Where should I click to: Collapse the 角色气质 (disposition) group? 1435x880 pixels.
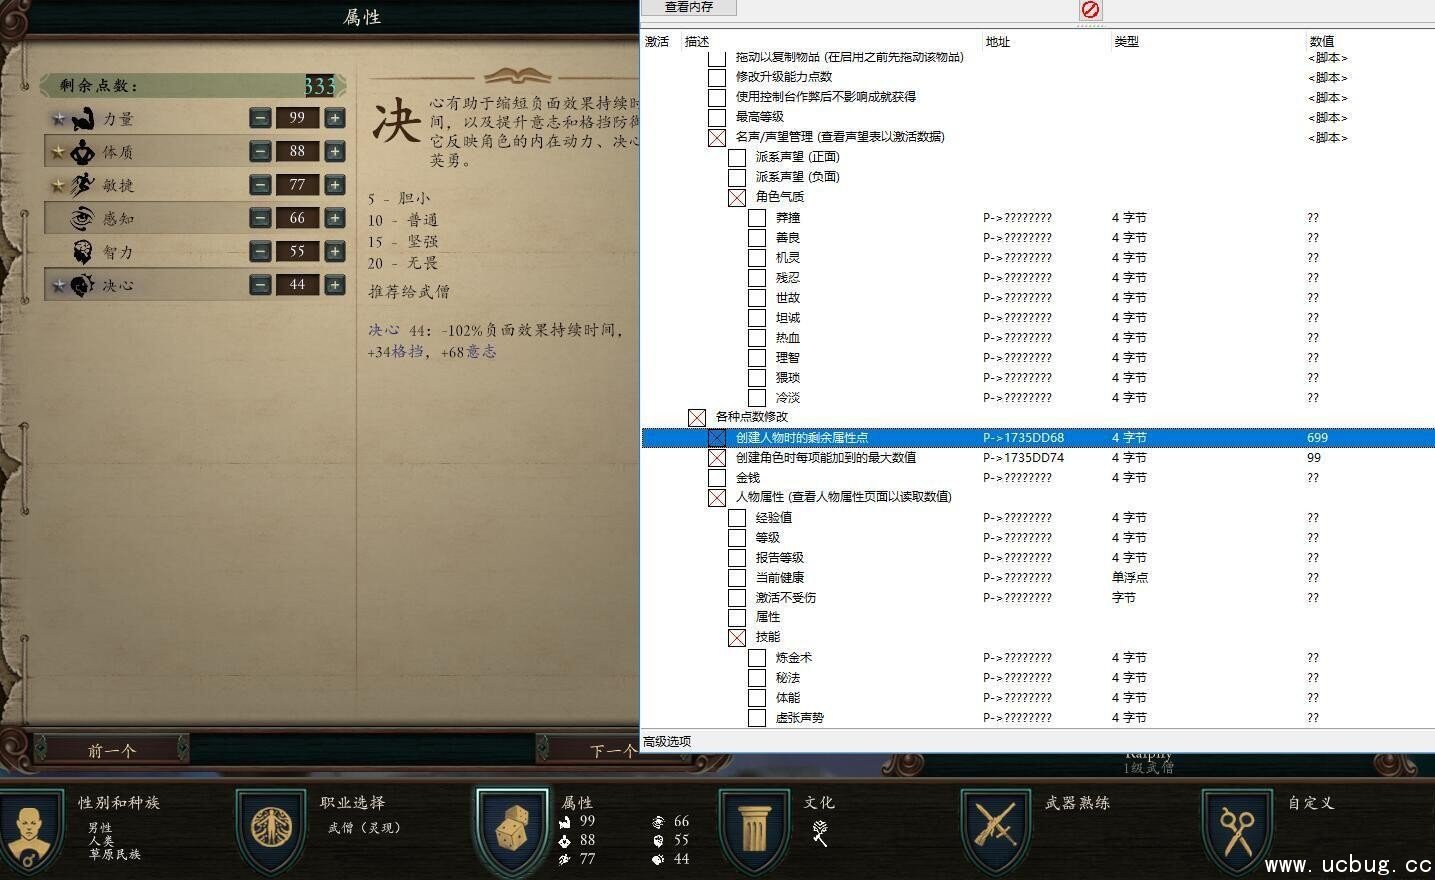pyautogui.click(x=737, y=197)
